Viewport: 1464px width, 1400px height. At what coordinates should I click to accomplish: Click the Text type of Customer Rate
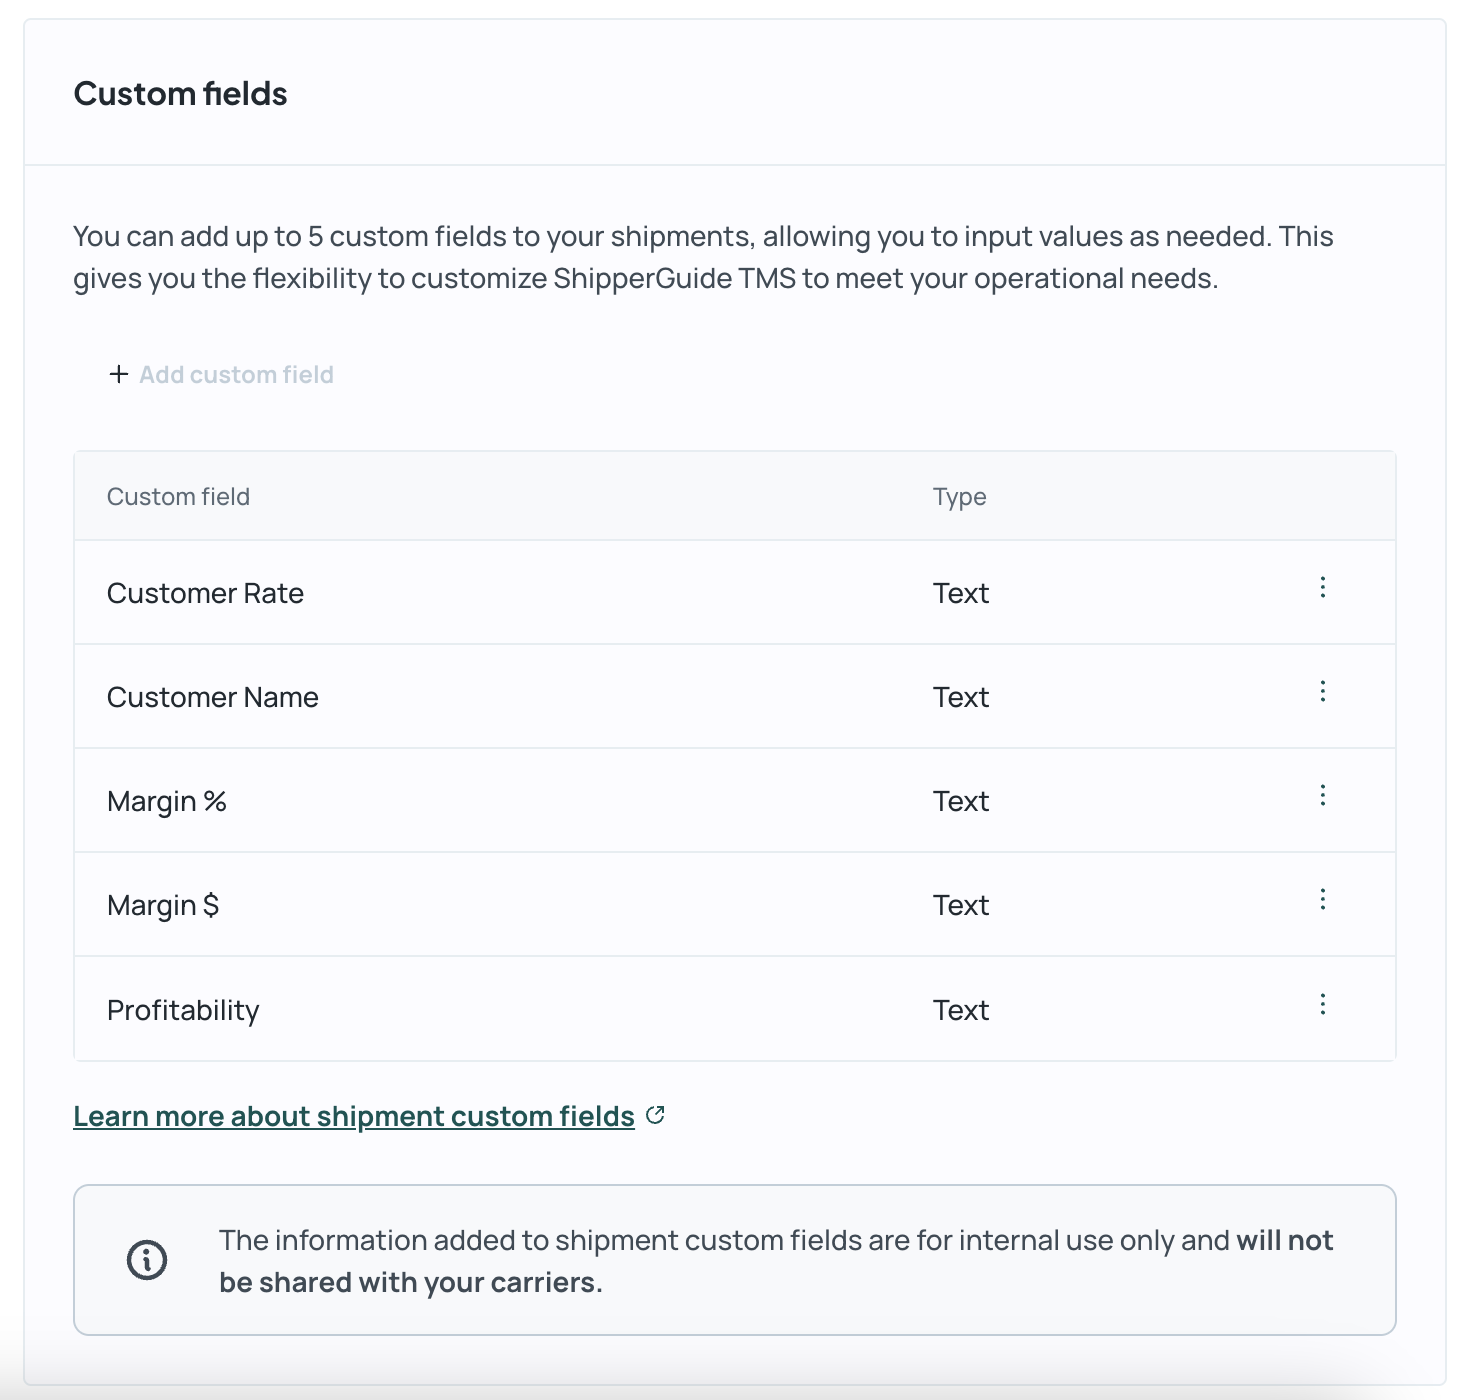click(x=961, y=593)
